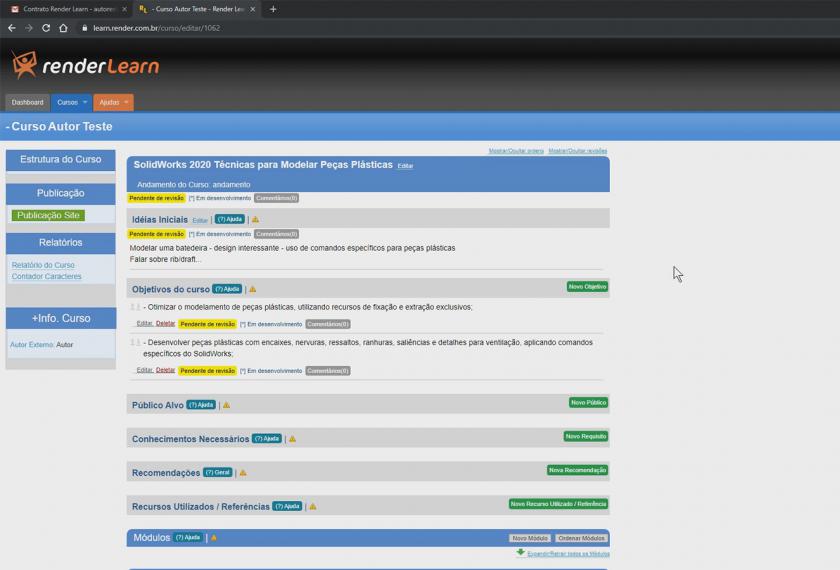The image size is (840, 570).
Task: Click drag handle of first objective
Action: [x=135, y=307]
